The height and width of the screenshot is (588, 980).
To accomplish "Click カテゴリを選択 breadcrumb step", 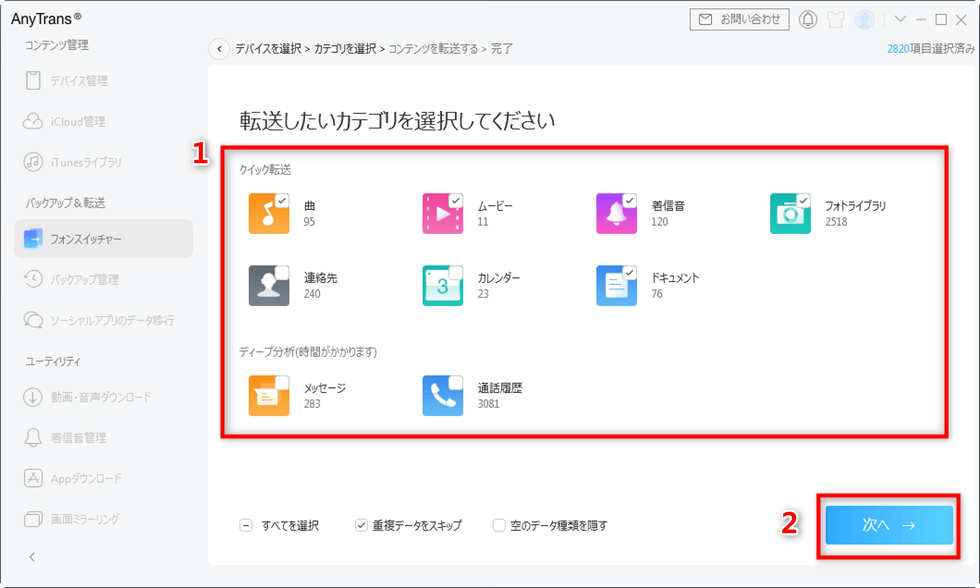I will coord(345,49).
